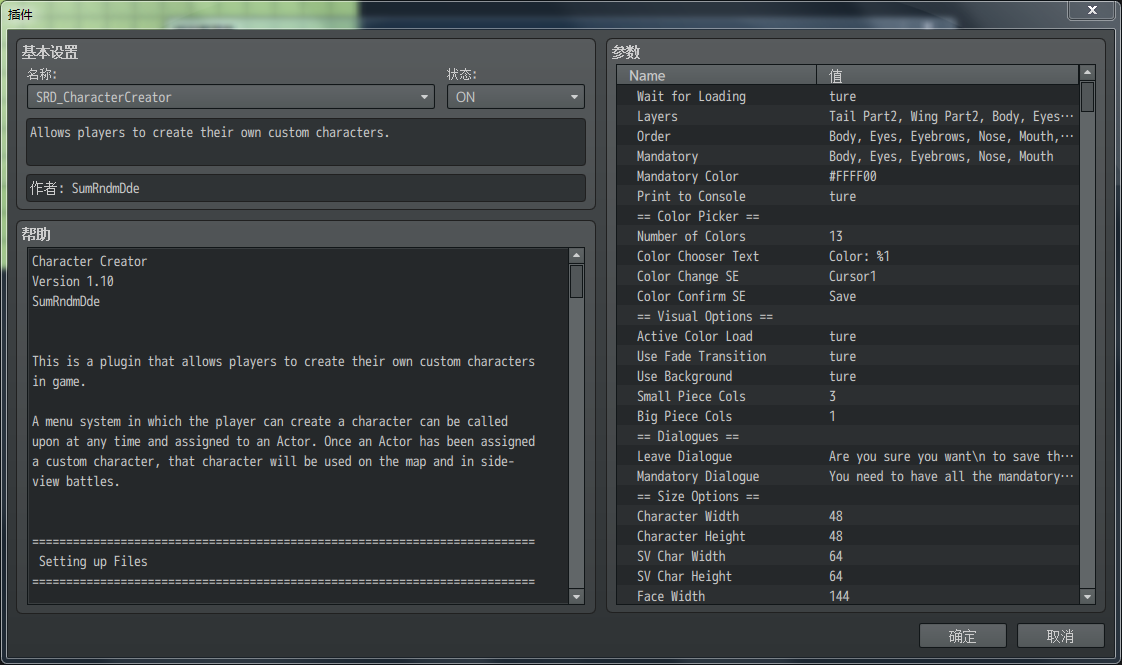Open the status ON dropdown
The width and height of the screenshot is (1122, 665).
point(515,97)
